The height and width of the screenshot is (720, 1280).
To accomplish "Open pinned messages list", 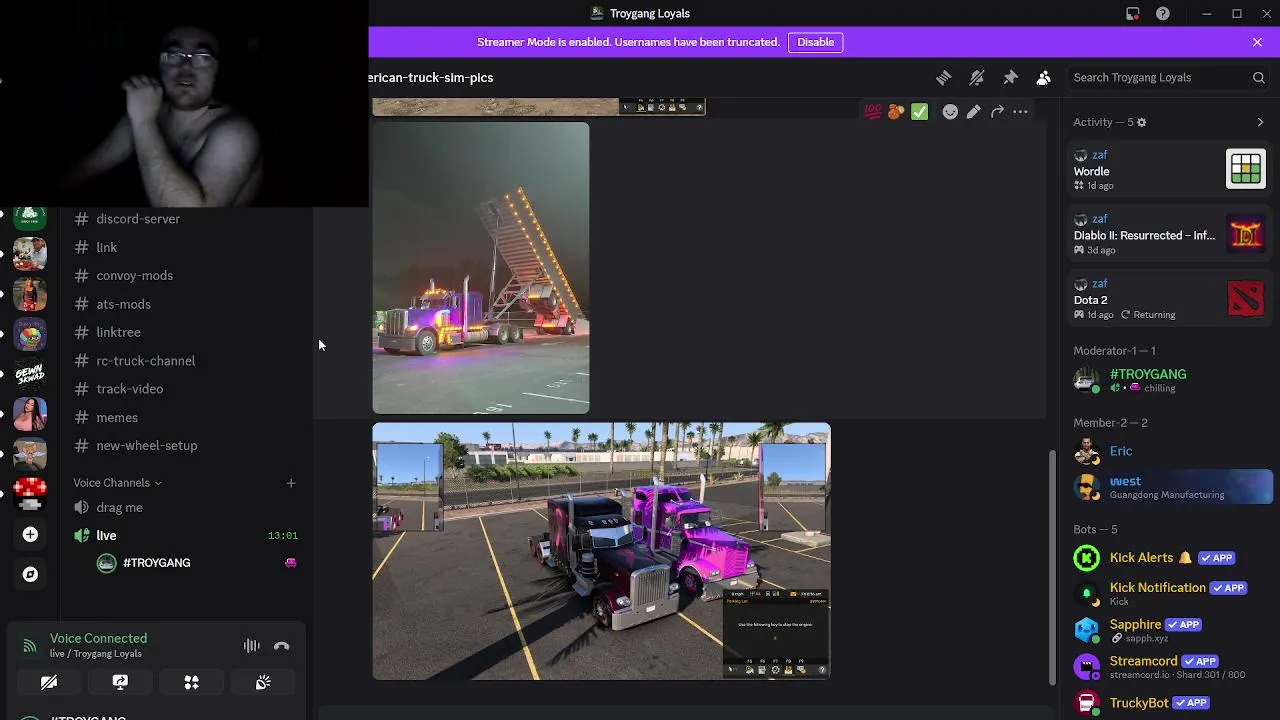I will [1010, 78].
